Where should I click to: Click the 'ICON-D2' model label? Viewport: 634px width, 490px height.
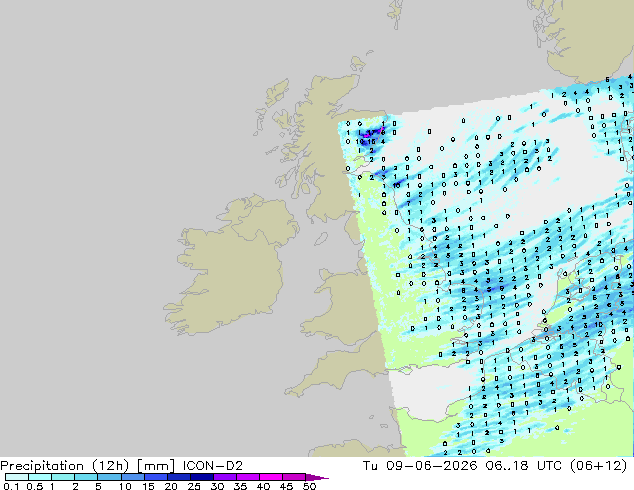[x=213, y=466]
